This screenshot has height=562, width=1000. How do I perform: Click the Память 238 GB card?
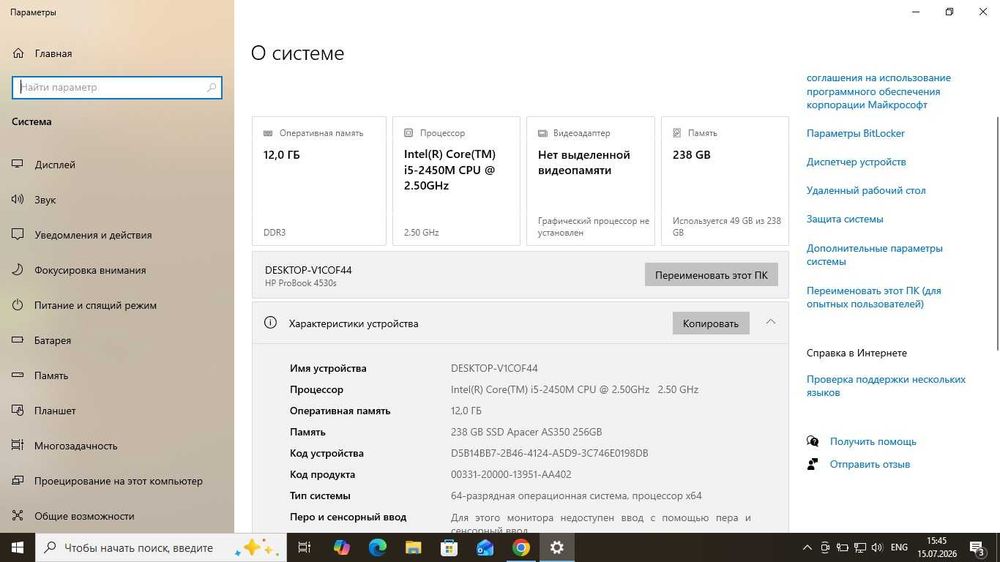pyautogui.click(x=724, y=181)
